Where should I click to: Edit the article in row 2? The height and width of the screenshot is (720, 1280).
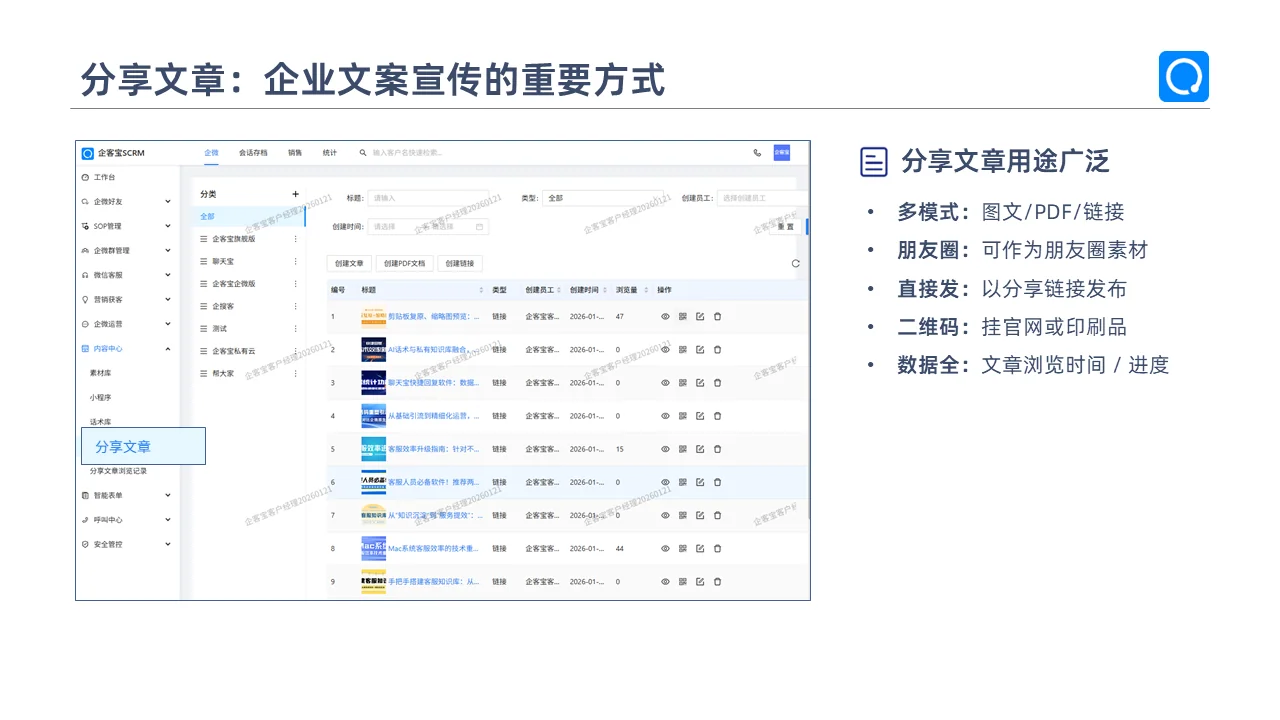[700, 350]
